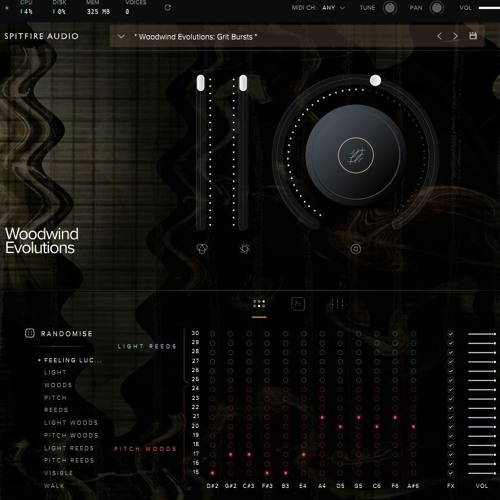Toggle the FX checkbox for row 25
This screenshot has height=500, width=500.
[x=451, y=380]
